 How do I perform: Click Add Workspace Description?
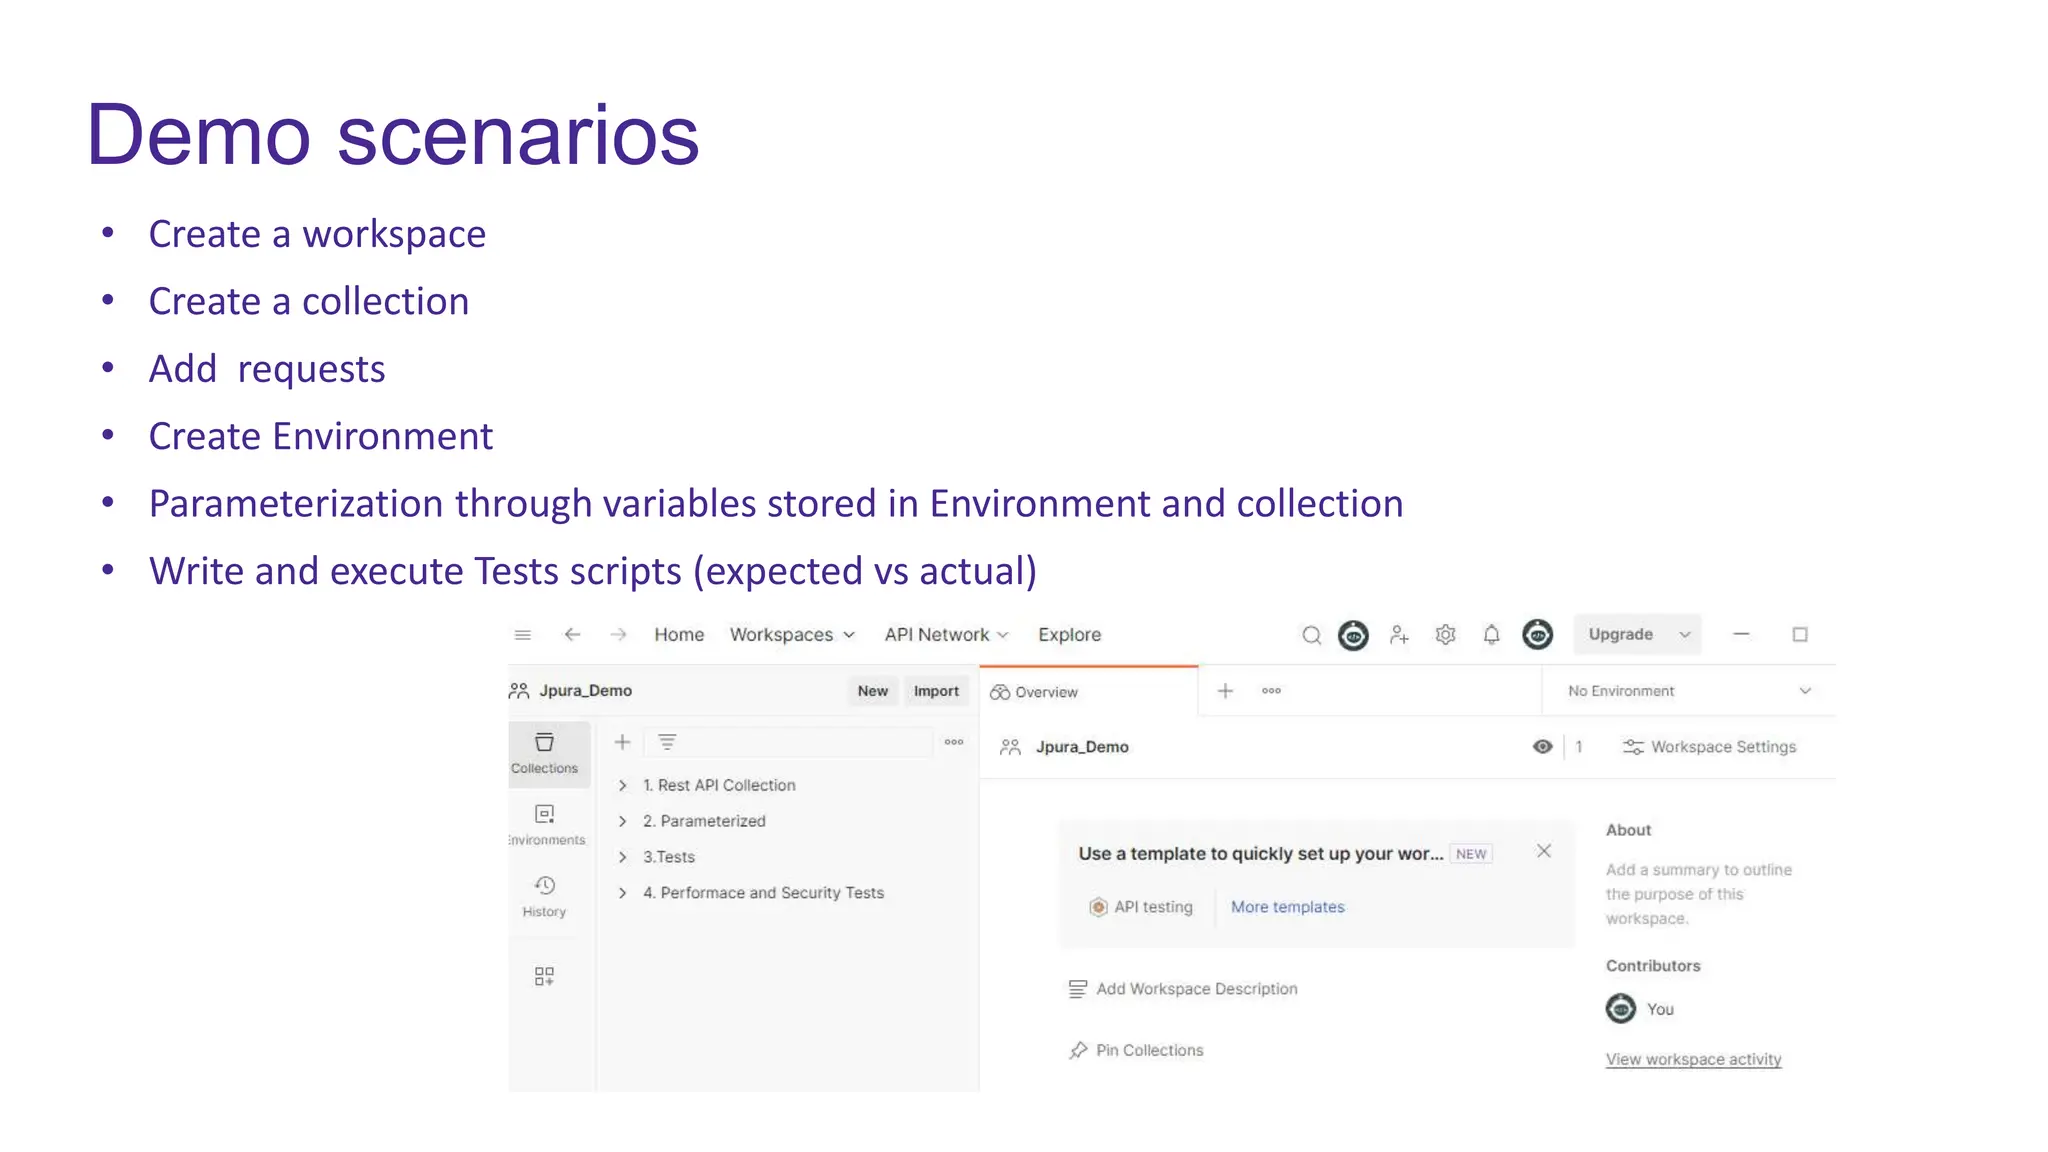tap(1183, 989)
